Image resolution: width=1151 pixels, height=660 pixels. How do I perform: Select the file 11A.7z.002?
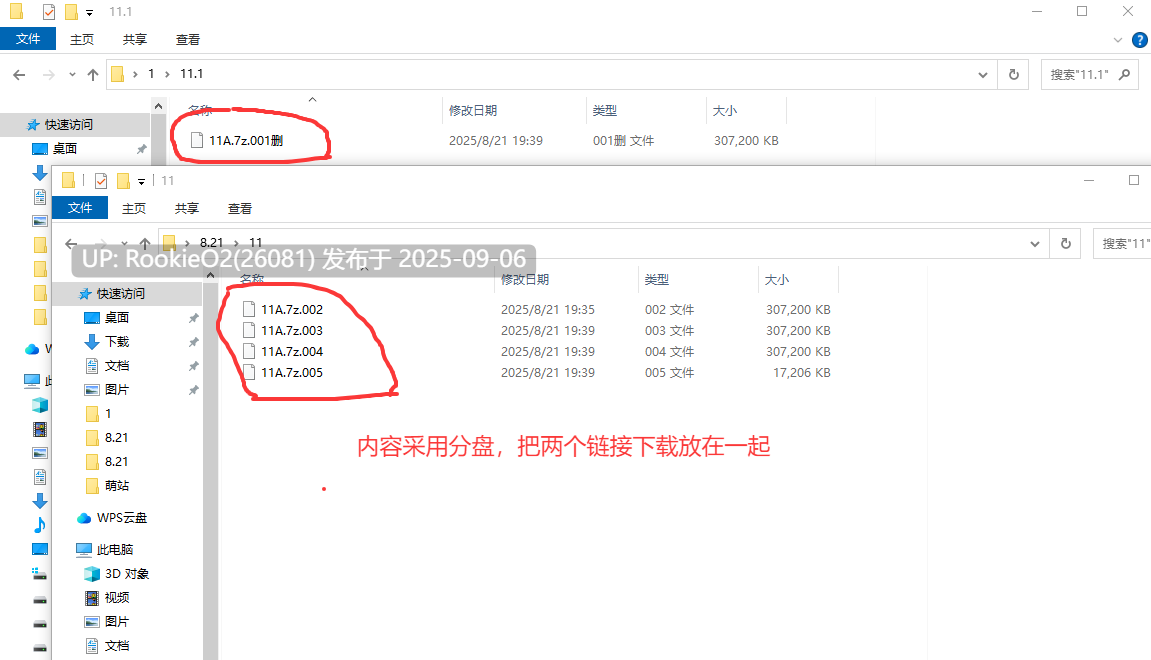point(292,310)
